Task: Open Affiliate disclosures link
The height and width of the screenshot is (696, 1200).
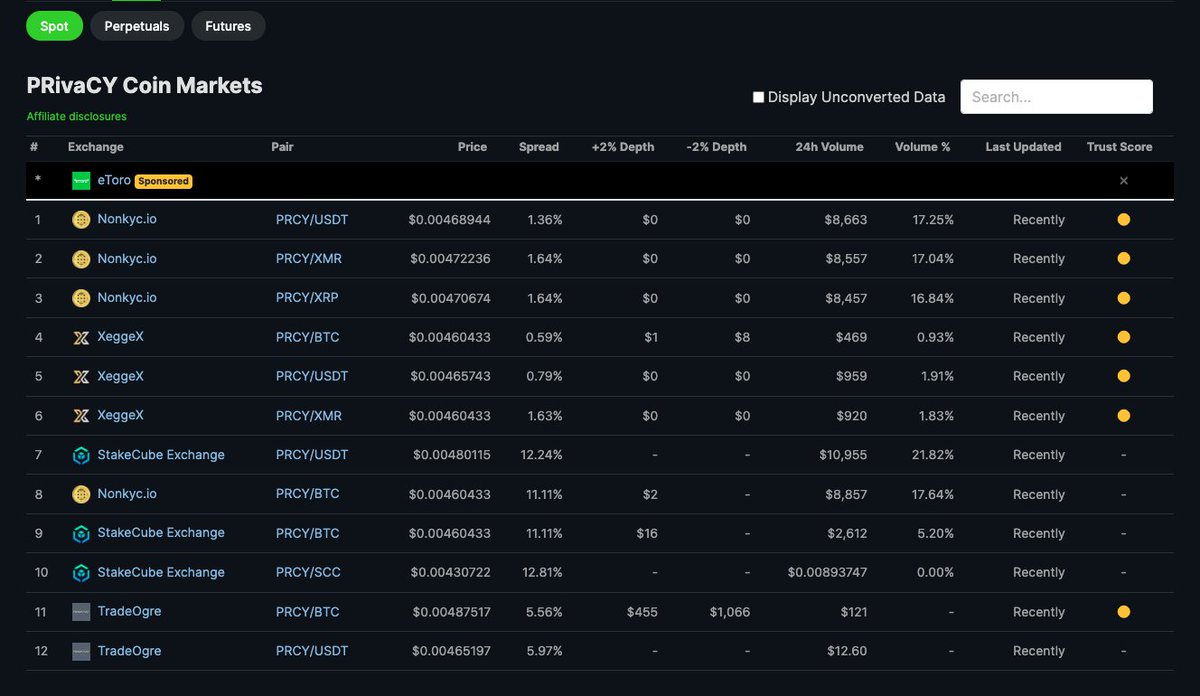Action: tap(77, 116)
